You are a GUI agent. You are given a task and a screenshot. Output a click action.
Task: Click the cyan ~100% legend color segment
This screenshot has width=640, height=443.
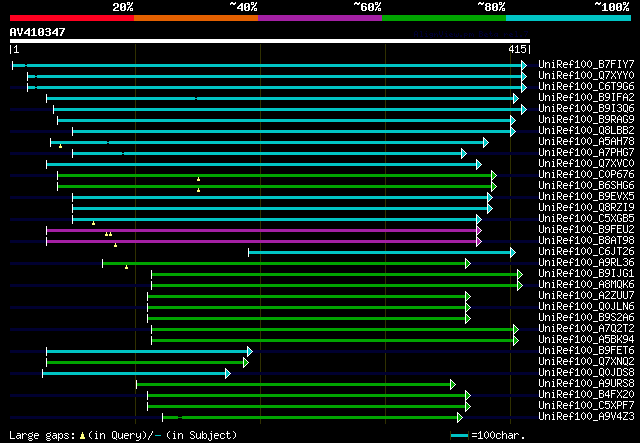569,18
